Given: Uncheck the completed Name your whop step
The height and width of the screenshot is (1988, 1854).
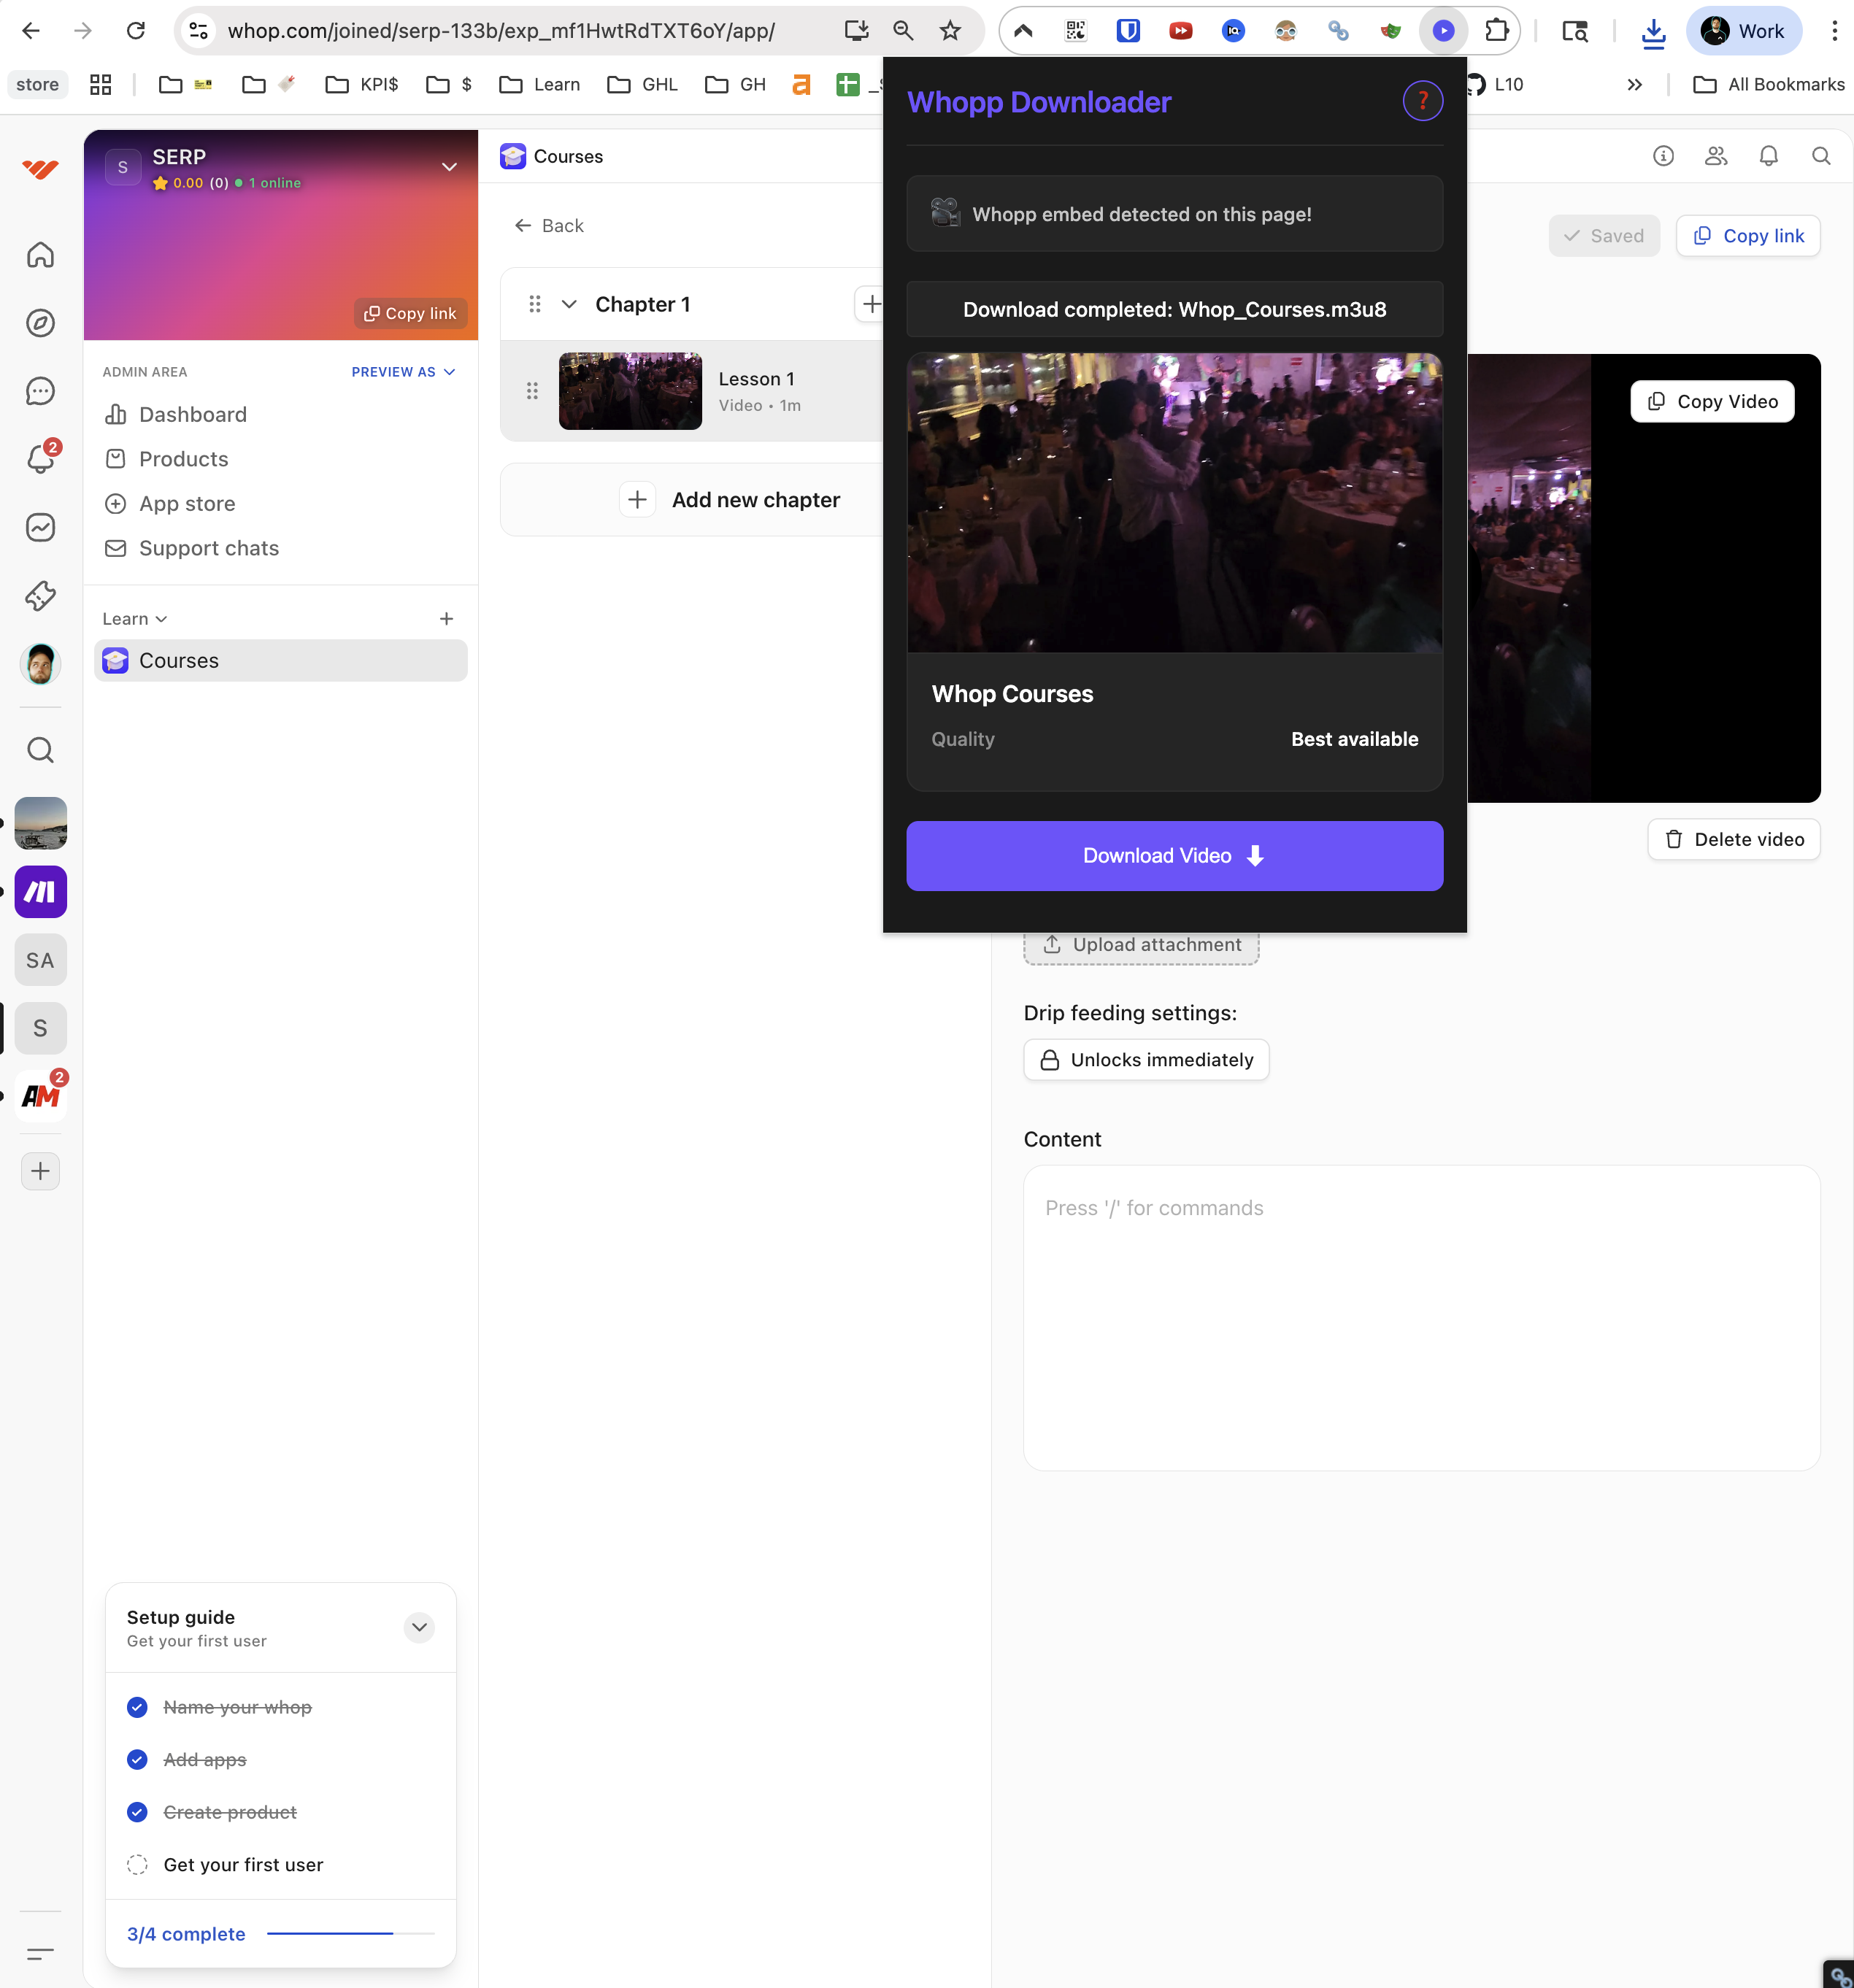Looking at the screenshot, I should 137,1707.
